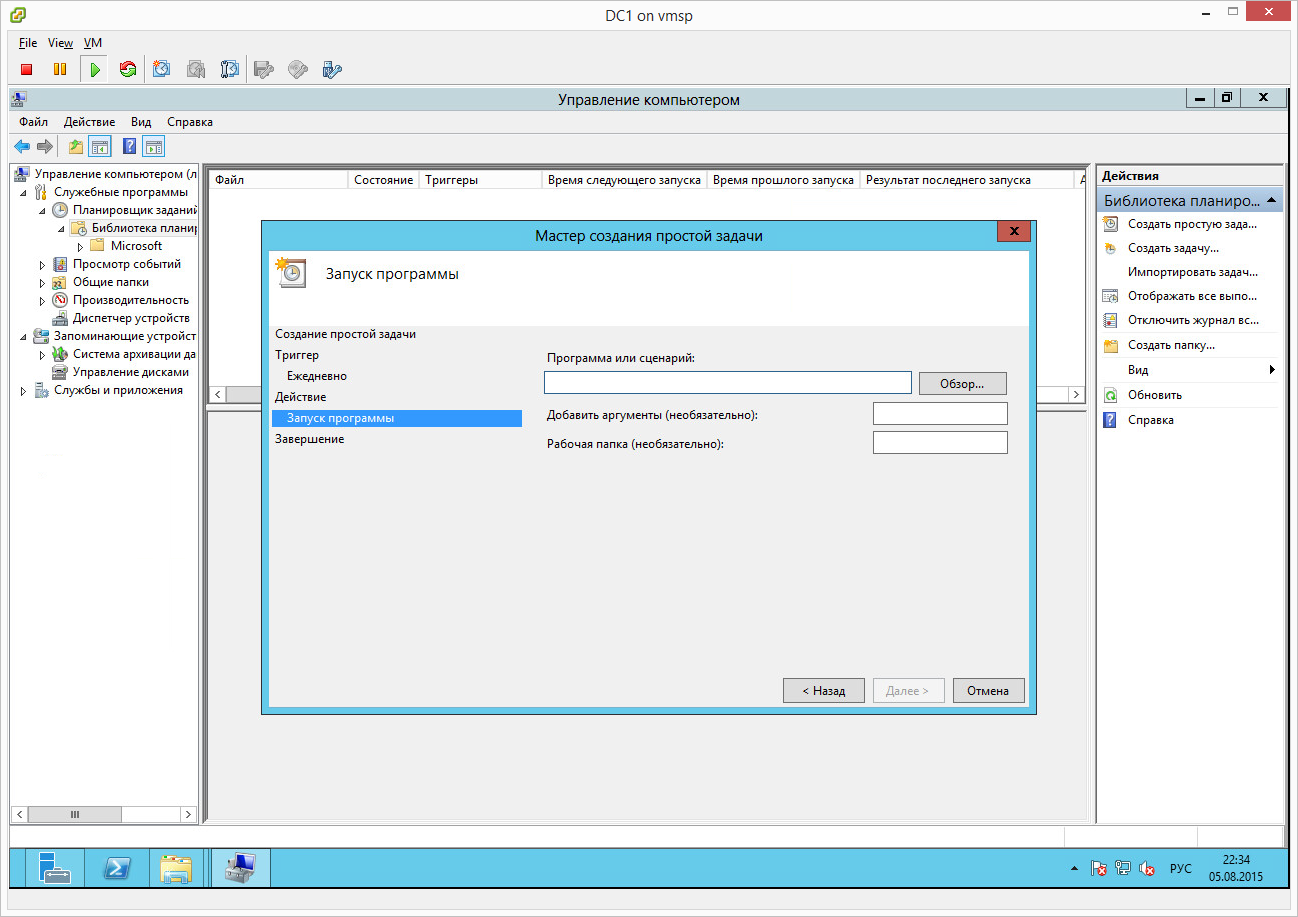Click the orange Pause VM icon
The height and width of the screenshot is (917, 1298).
coord(60,69)
